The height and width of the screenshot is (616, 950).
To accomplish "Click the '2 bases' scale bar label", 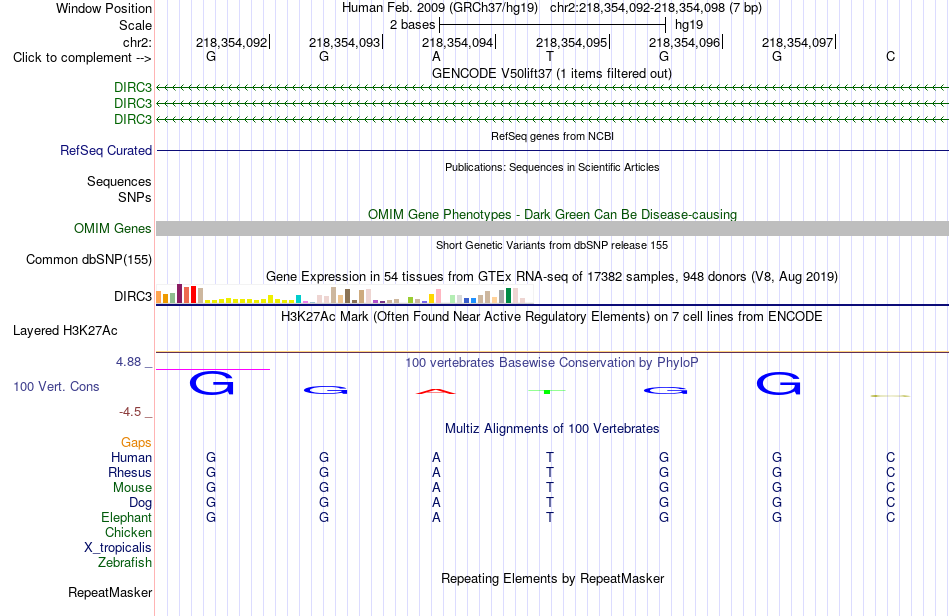I will point(412,25).
